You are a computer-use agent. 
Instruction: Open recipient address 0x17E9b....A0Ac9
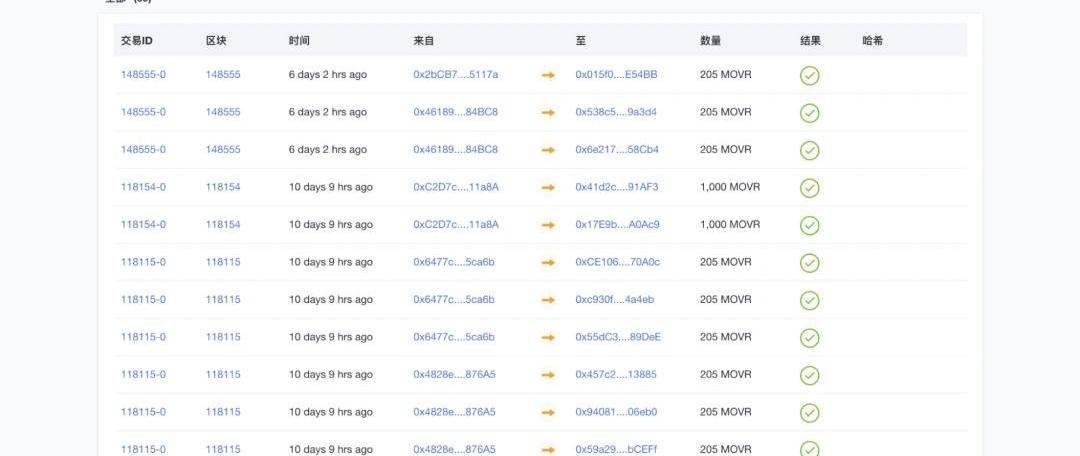[x=617, y=225]
